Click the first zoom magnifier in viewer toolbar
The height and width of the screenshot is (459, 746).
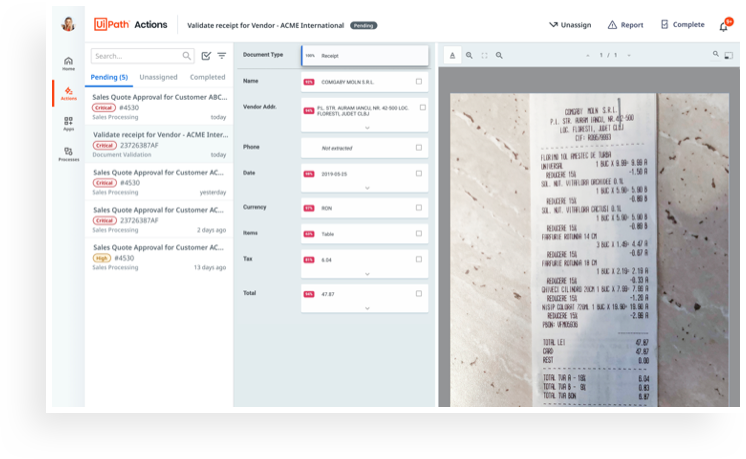coord(469,55)
